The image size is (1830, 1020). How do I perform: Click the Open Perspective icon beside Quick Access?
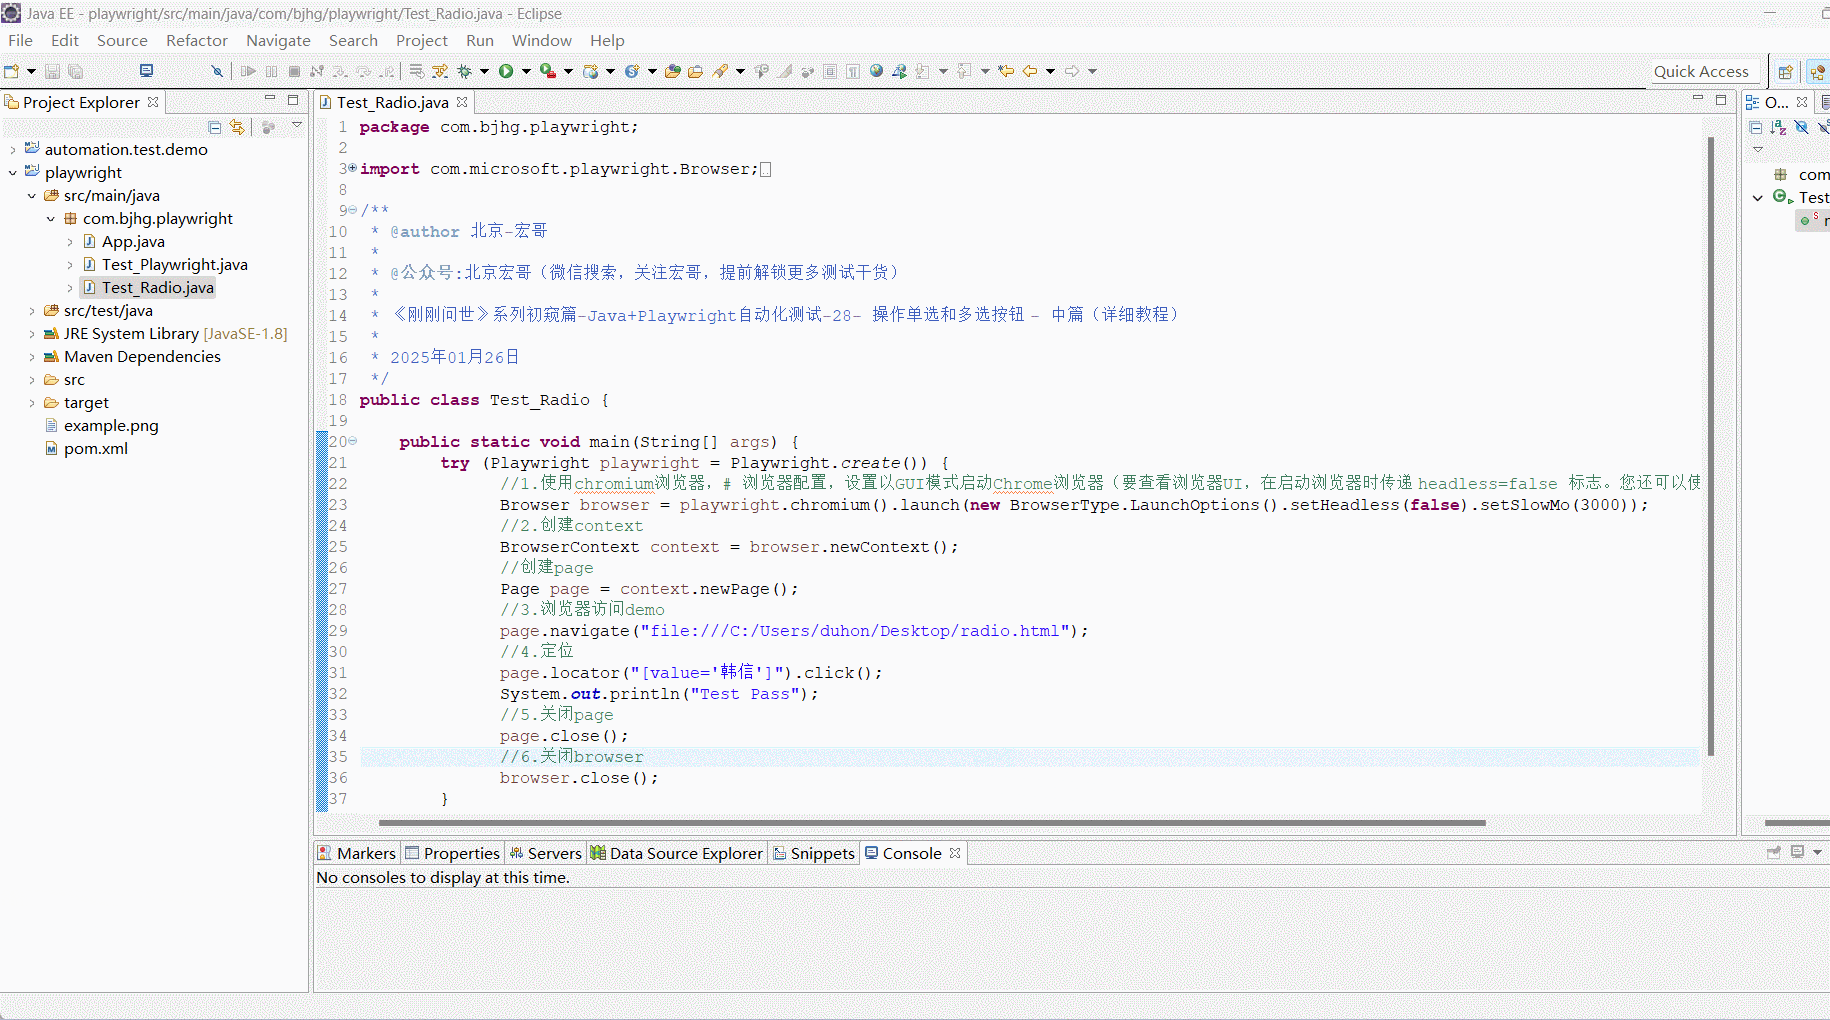[1785, 72]
